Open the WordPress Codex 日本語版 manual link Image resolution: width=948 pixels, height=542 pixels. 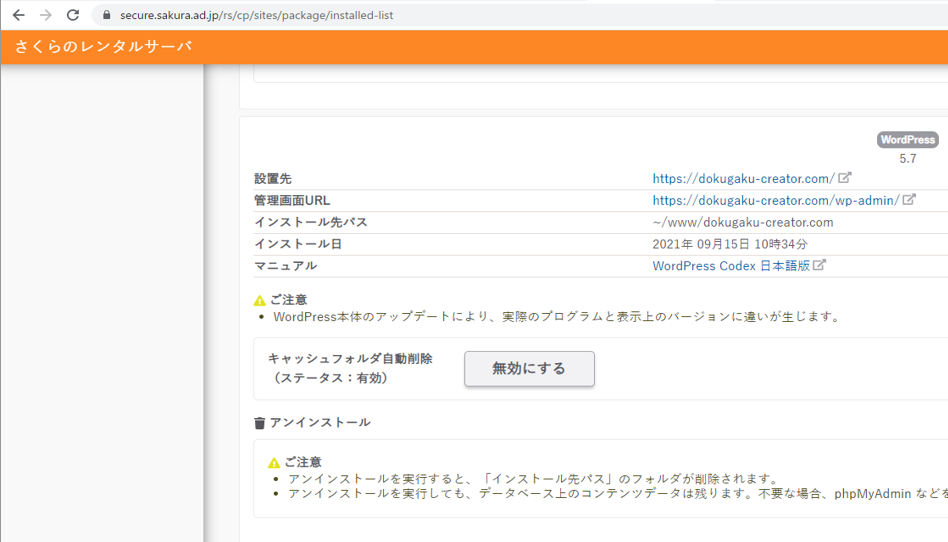pos(731,266)
